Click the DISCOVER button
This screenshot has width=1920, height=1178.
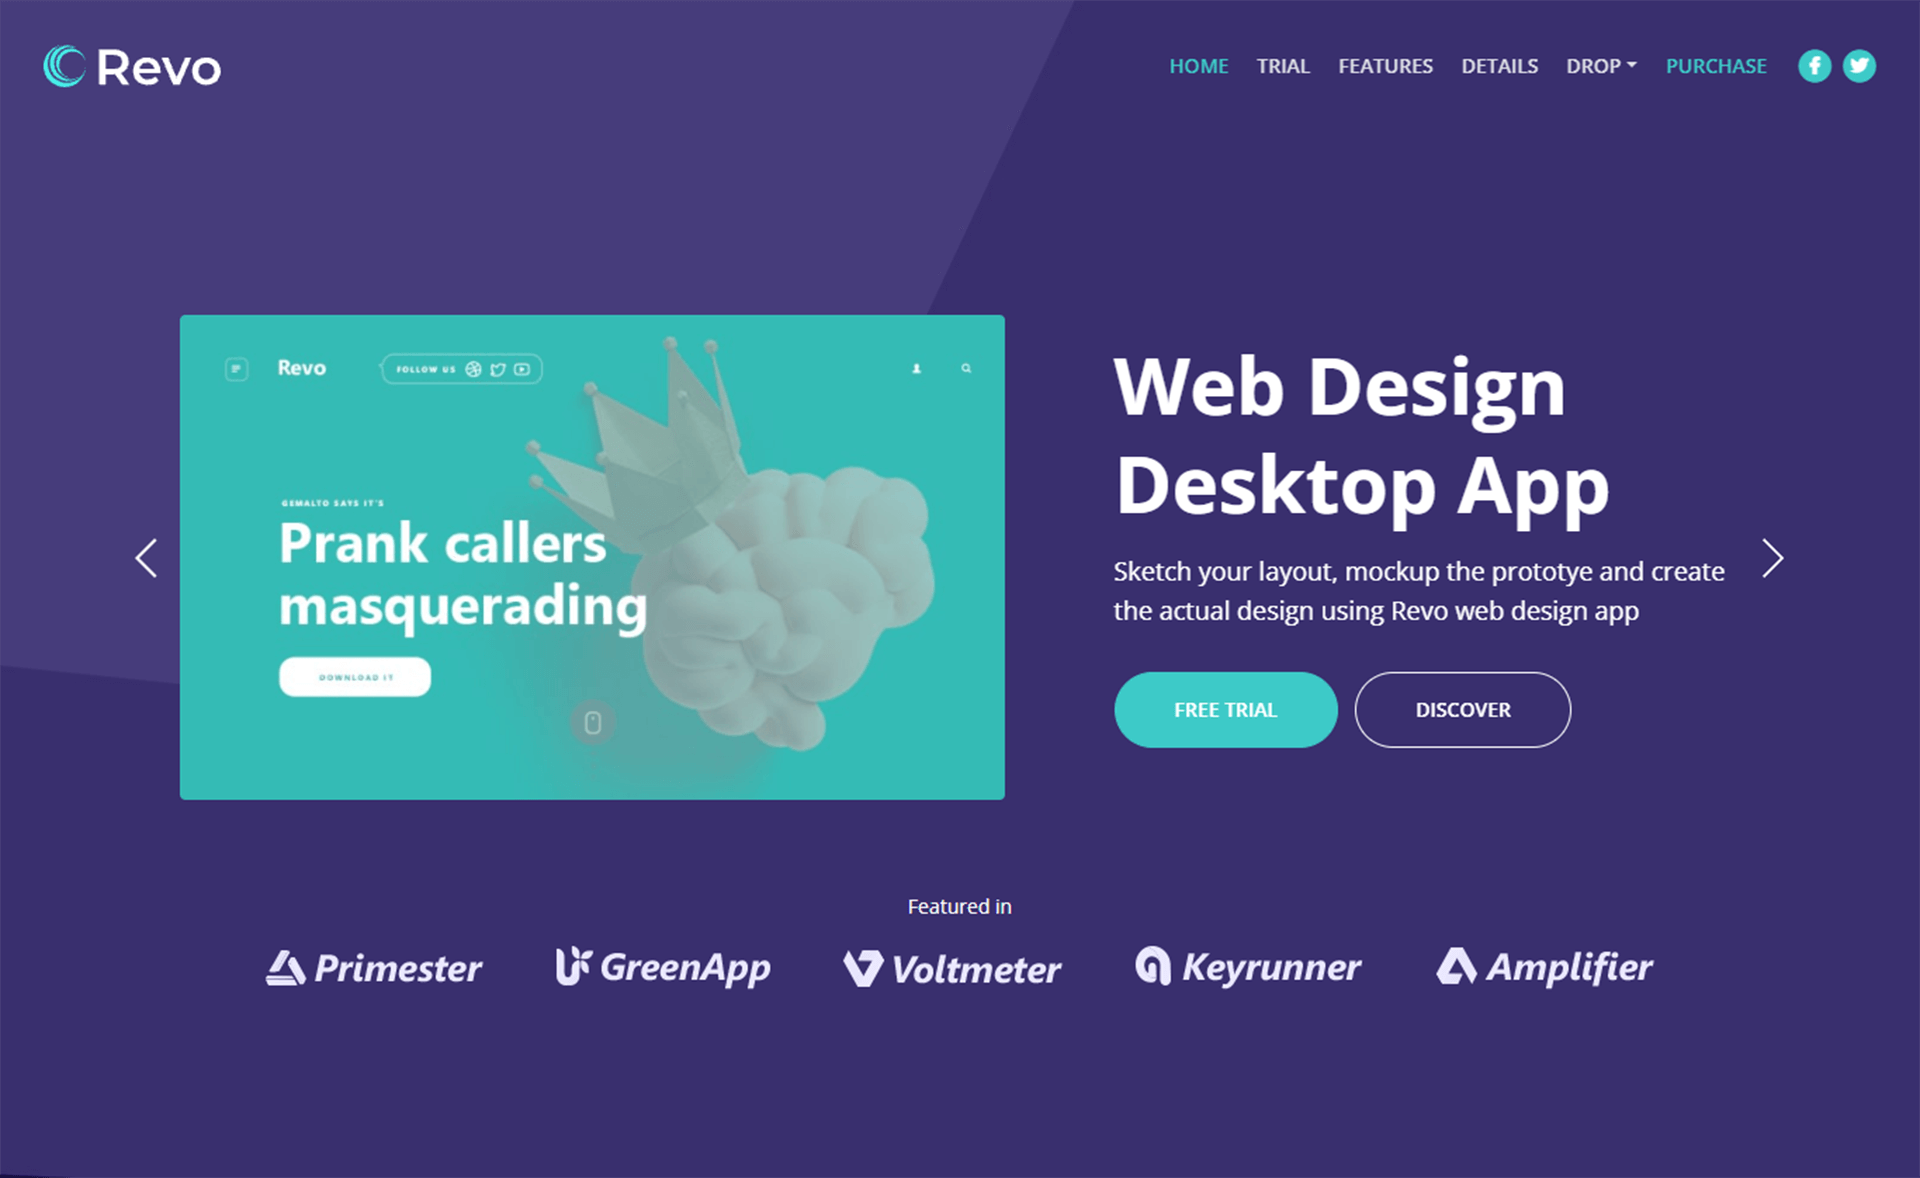(1465, 709)
